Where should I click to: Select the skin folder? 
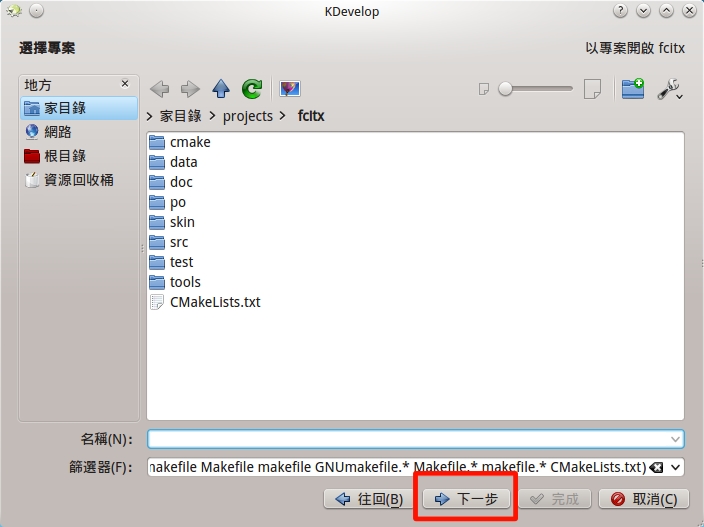click(172, 222)
